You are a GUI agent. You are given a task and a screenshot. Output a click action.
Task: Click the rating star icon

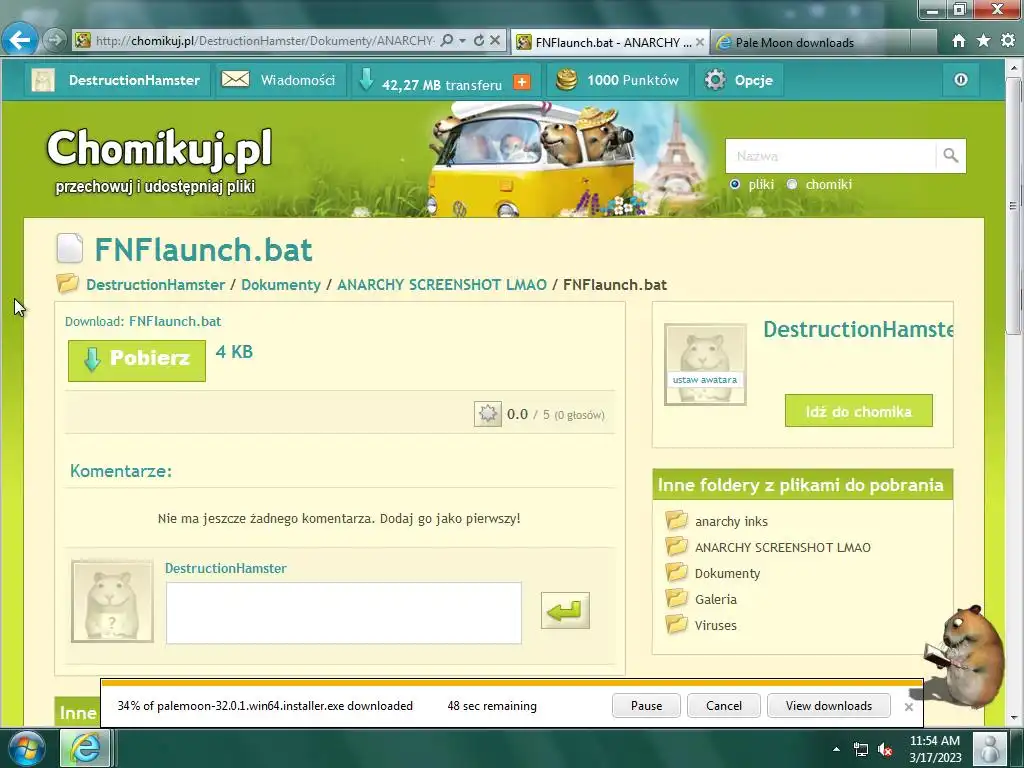click(488, 414)
